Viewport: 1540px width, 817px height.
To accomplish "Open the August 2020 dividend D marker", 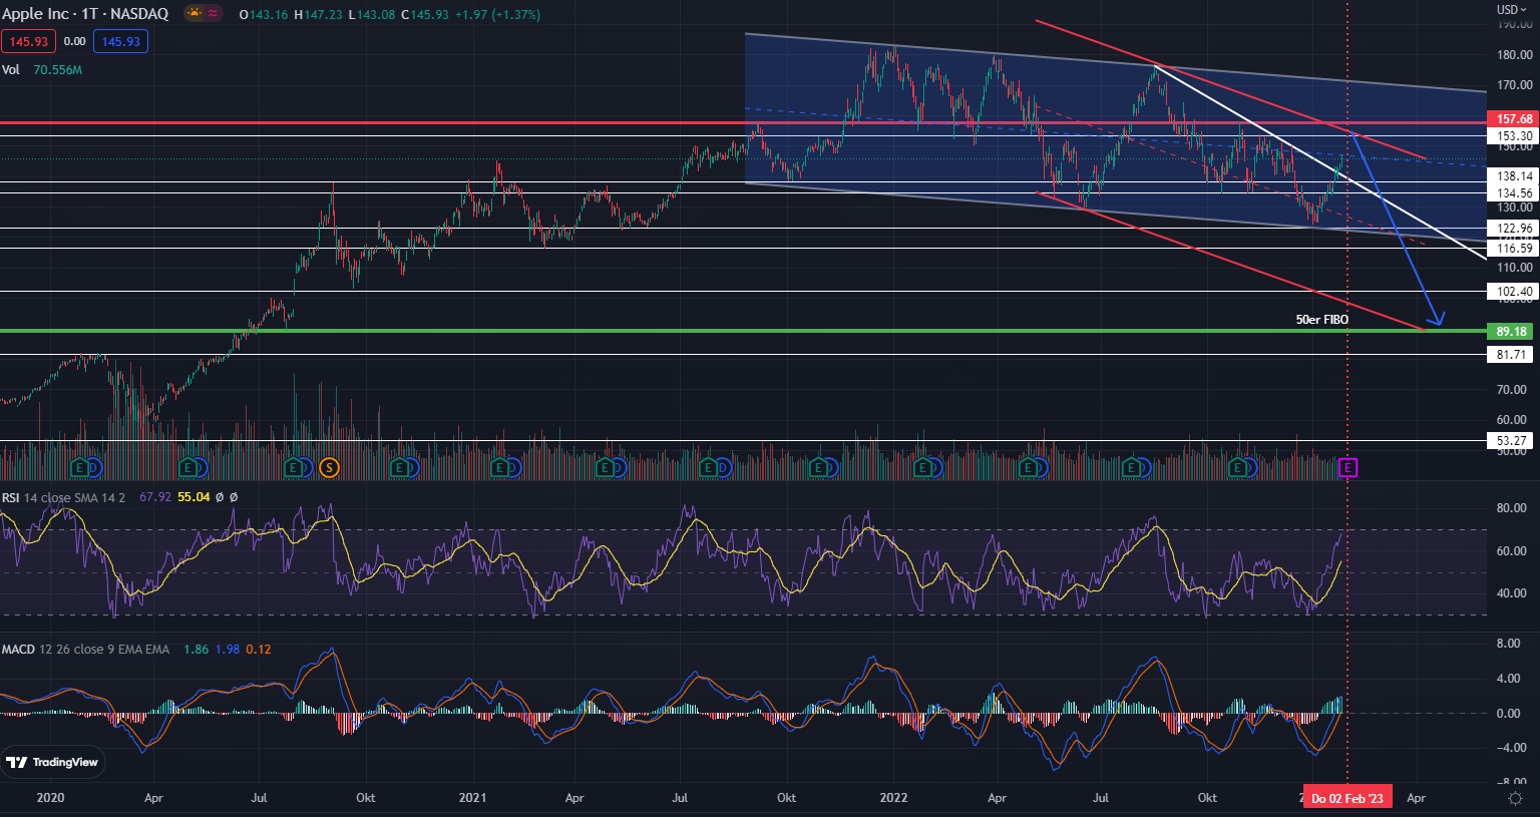I will click(307, 467).
